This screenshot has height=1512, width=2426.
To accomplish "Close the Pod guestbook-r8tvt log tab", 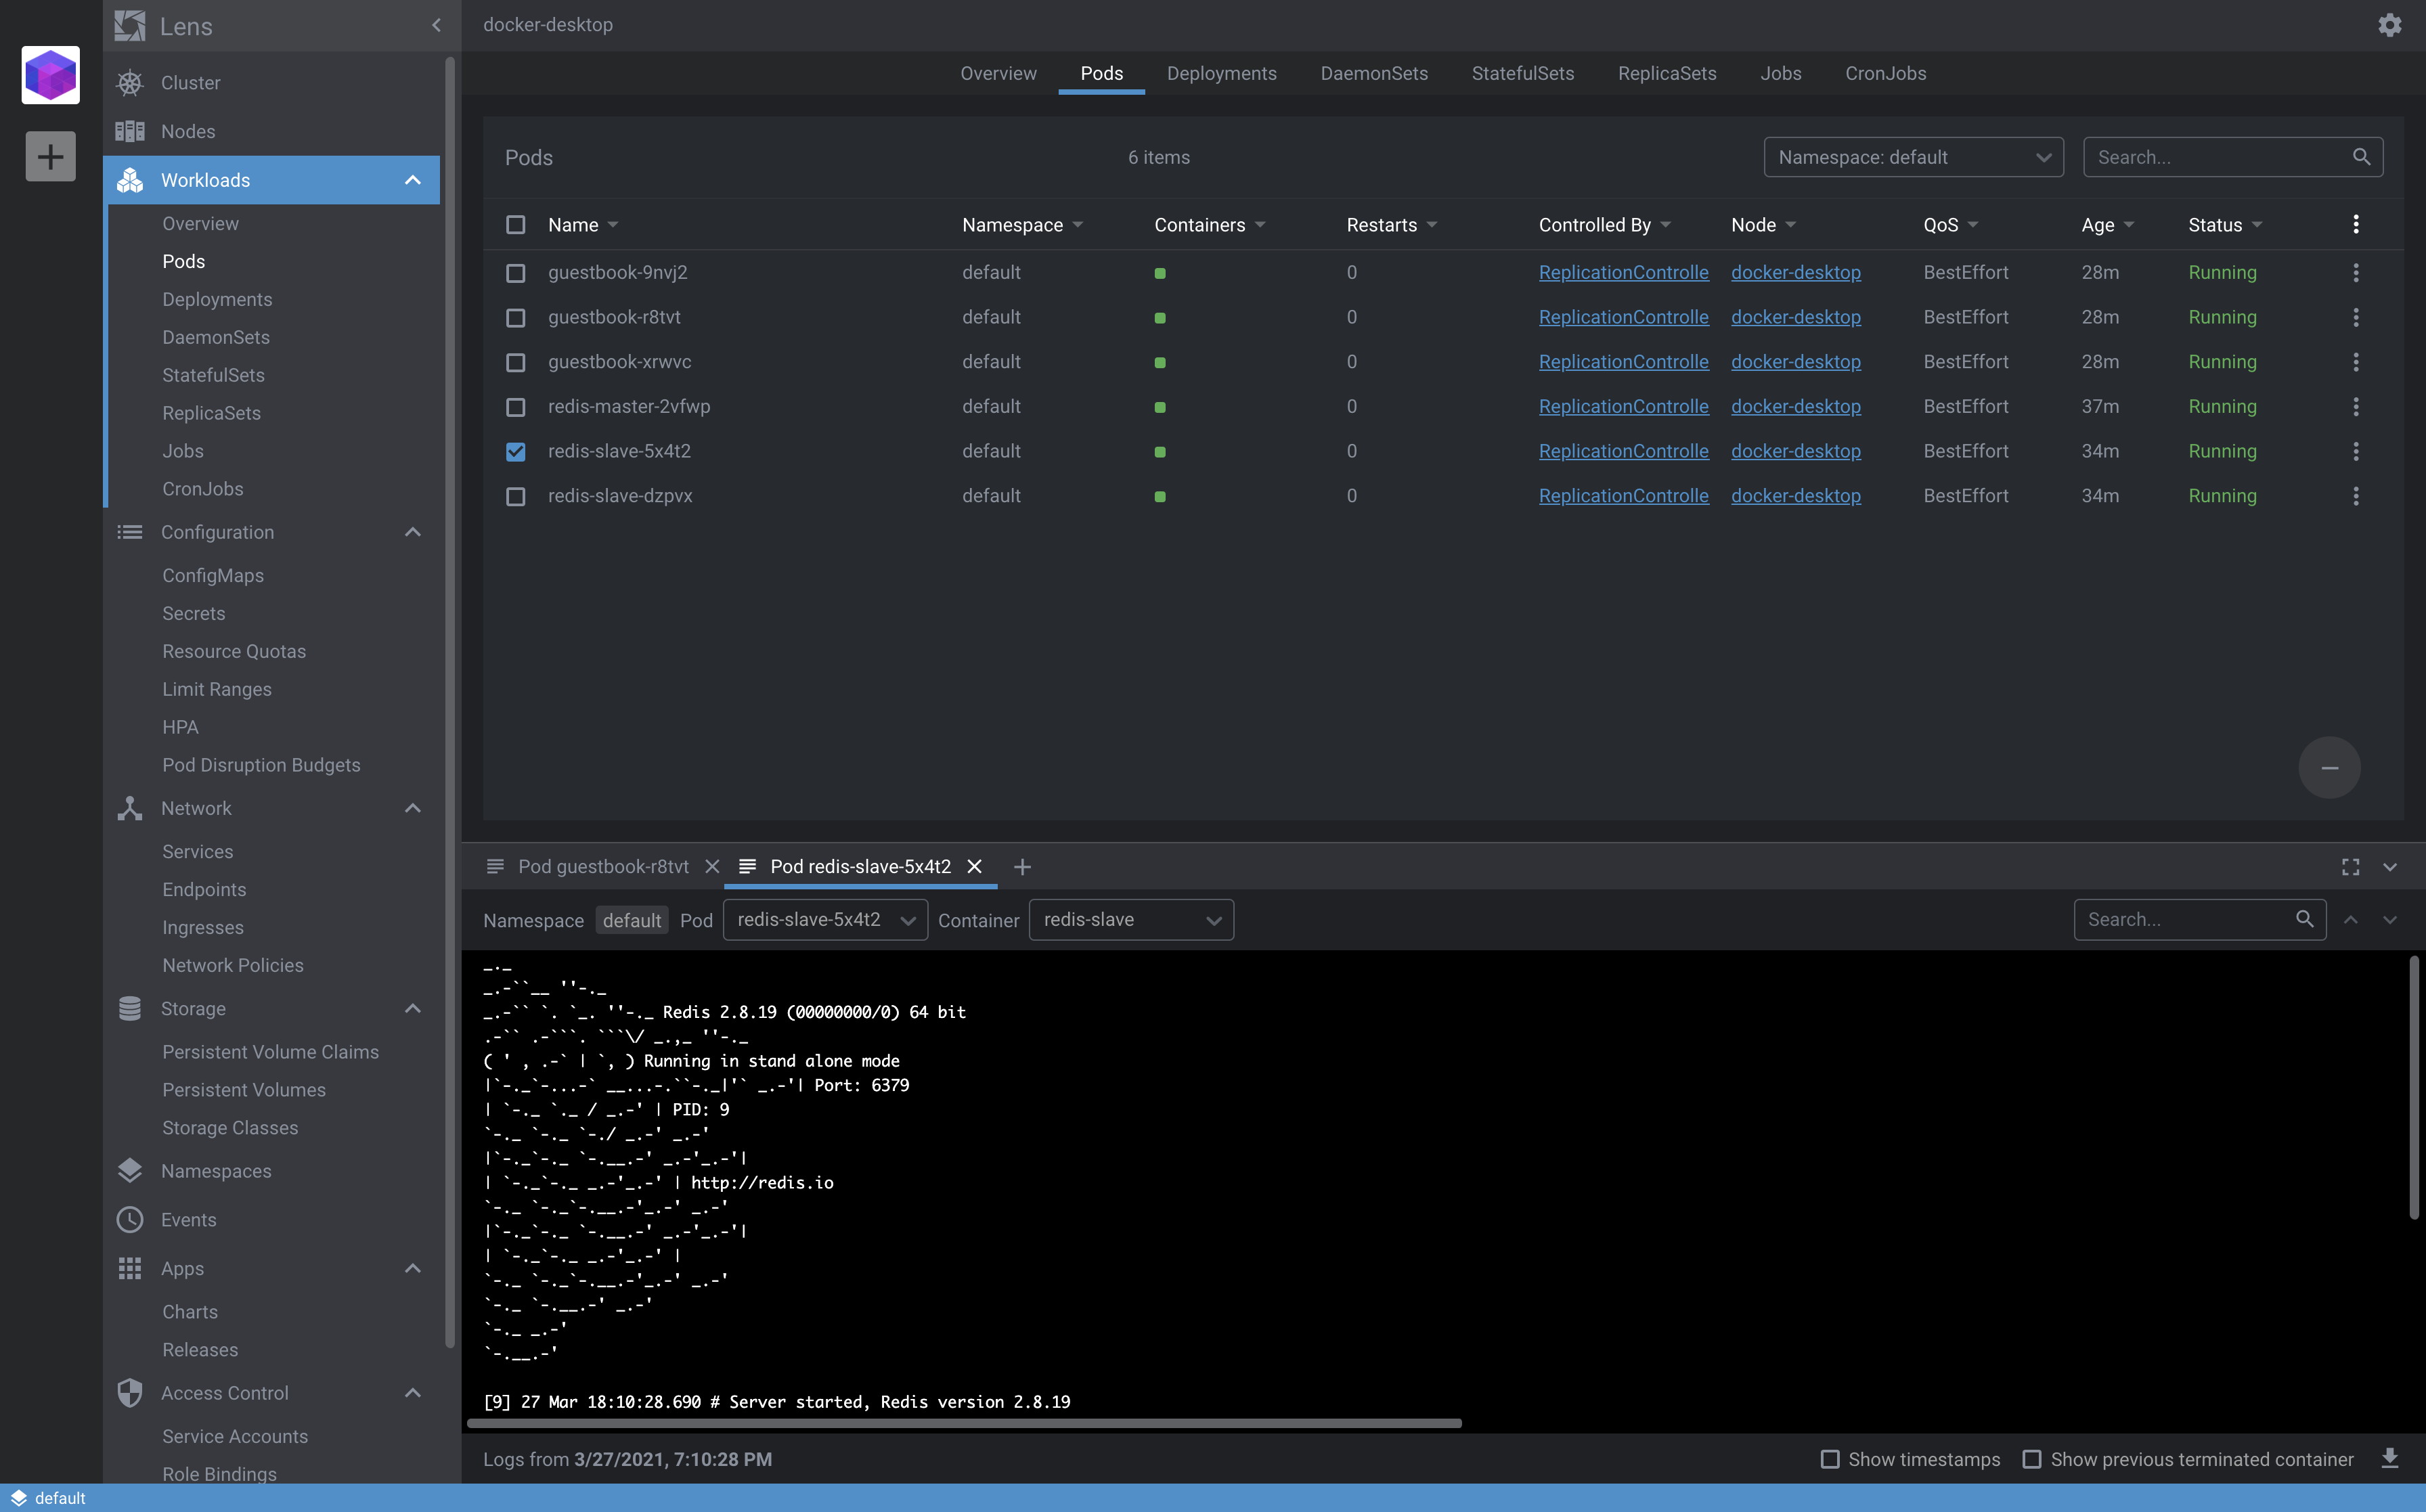I will point(712,867).
